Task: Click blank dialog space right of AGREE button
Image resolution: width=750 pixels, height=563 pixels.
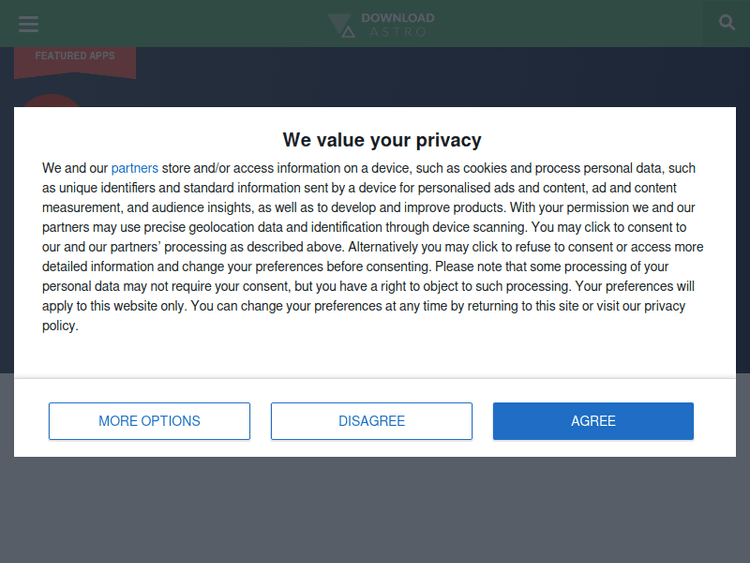Action: tap(715, 421)
